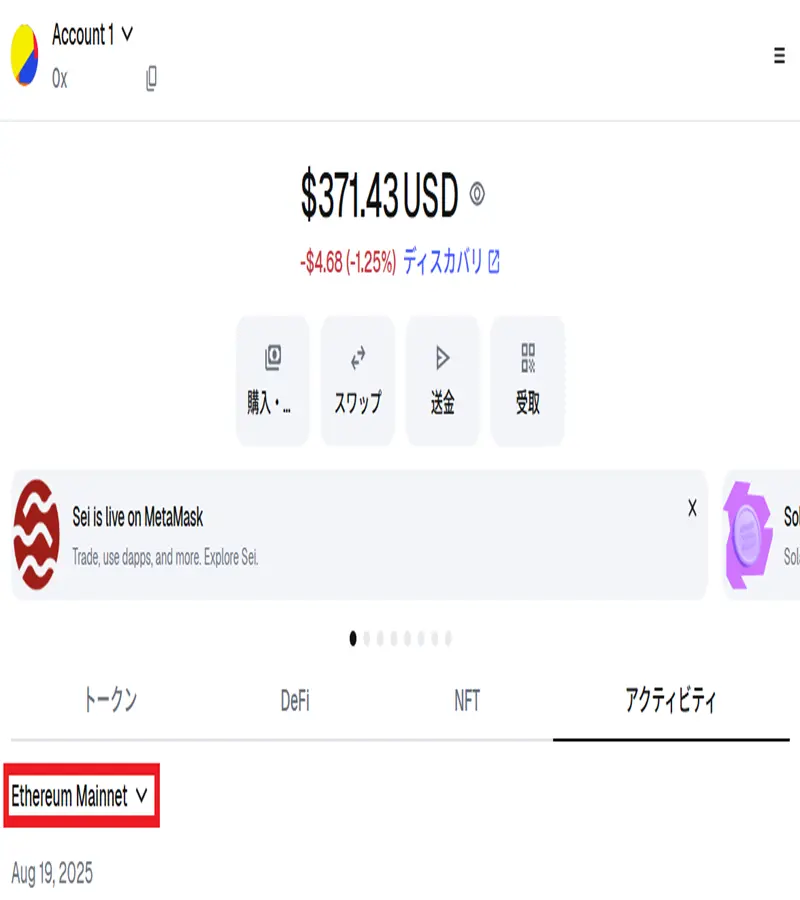Switch to the NFT tab
This screenshot has height=900, width=800.
click(x=467, y=701)
